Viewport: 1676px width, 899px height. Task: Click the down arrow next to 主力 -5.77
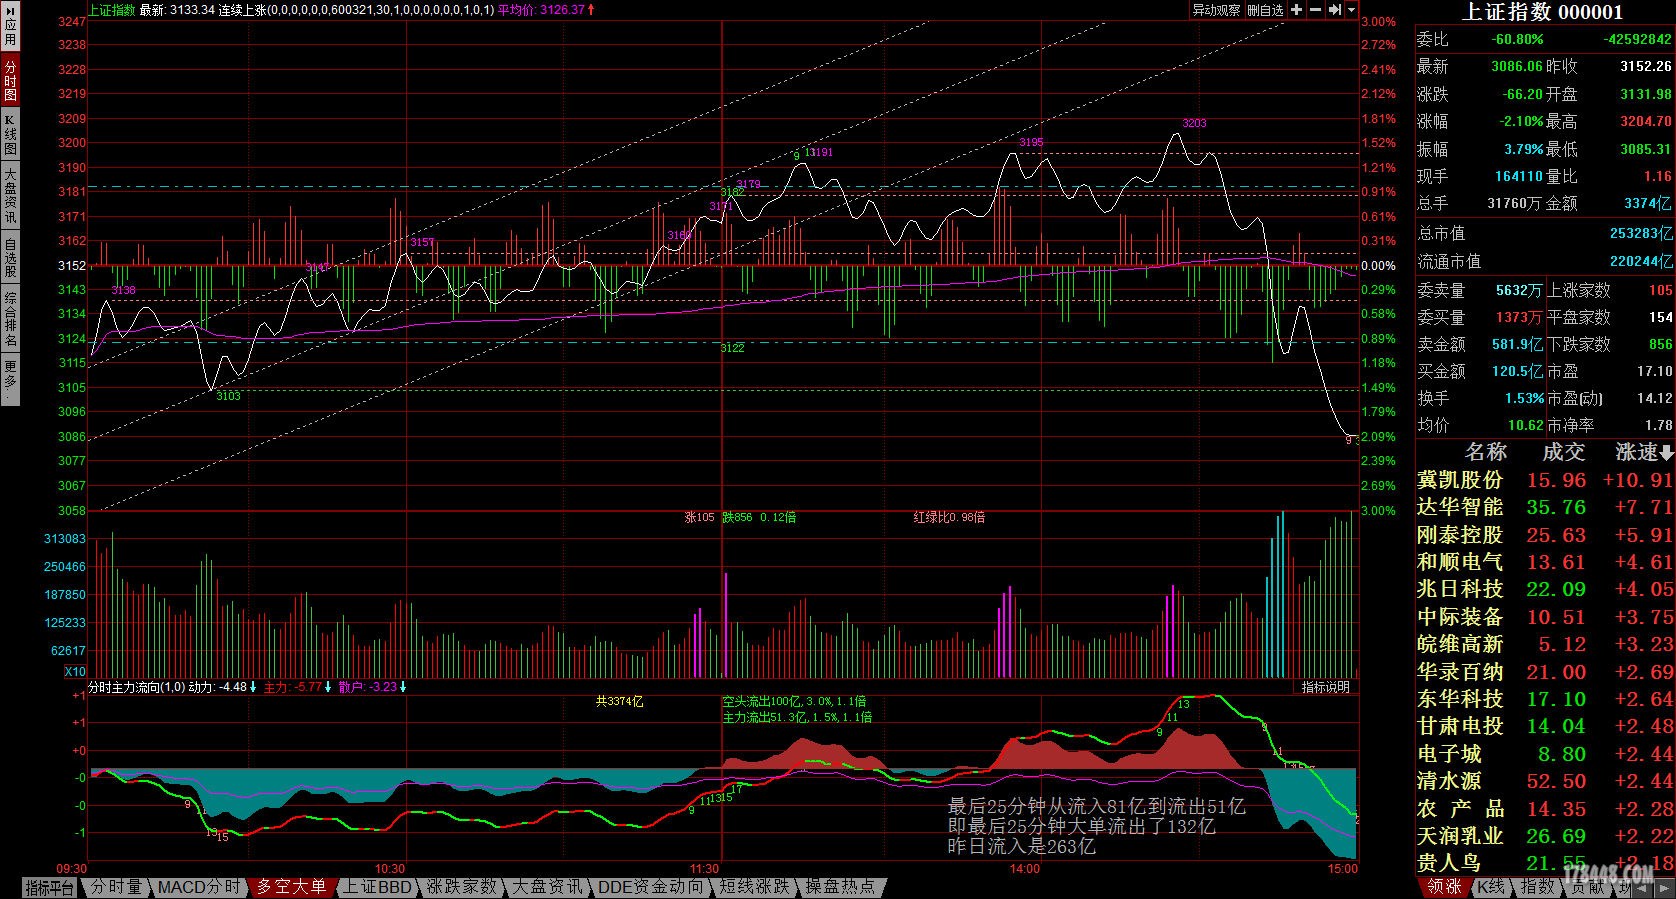pyautogui.click(x=328, y=687)
